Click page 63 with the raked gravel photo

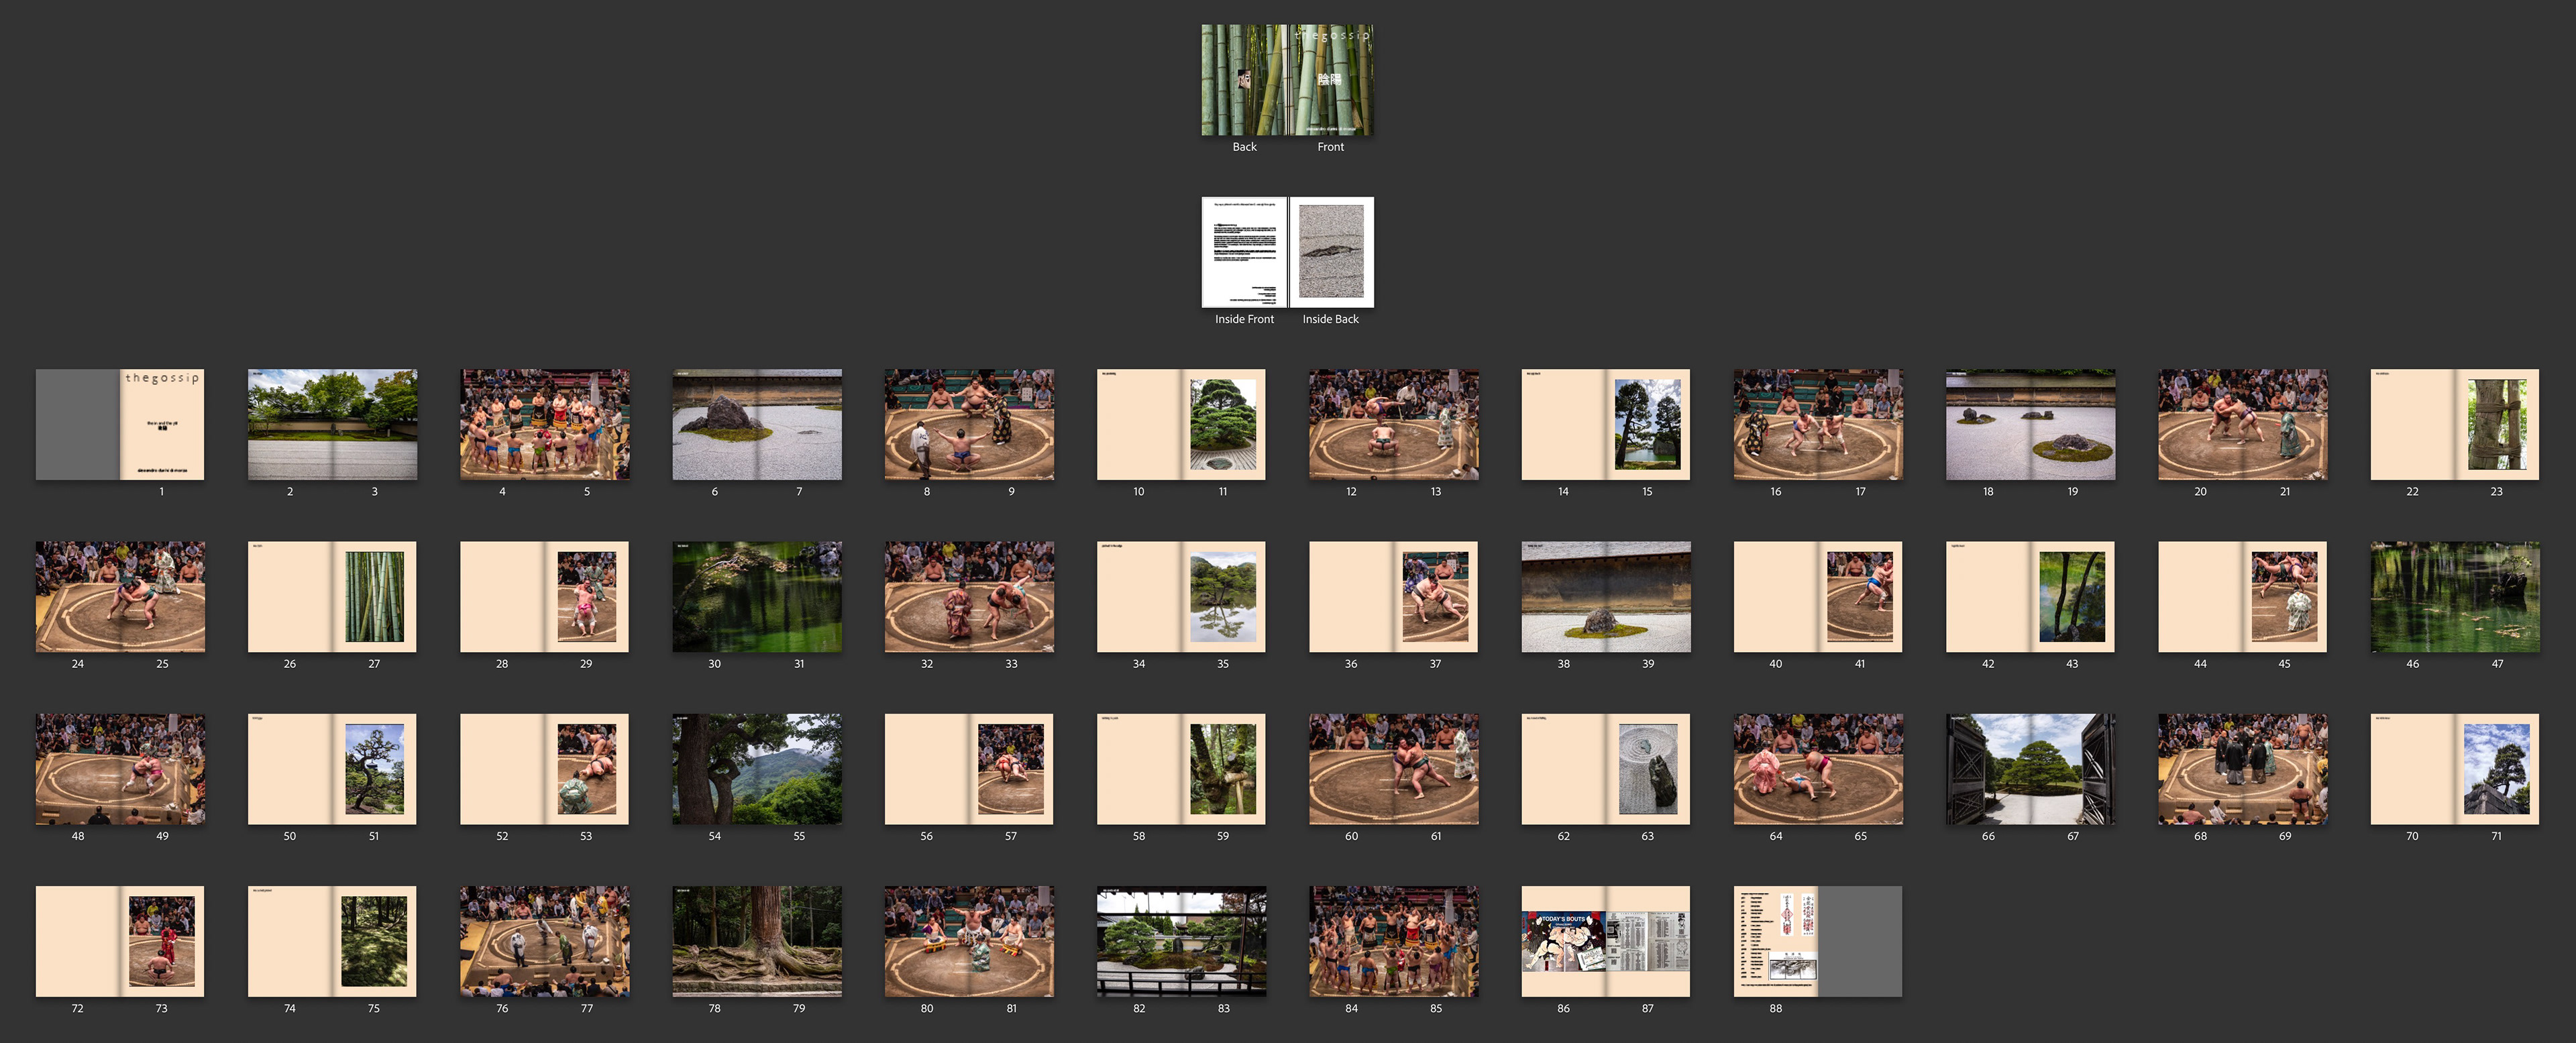coord(1648,769)
